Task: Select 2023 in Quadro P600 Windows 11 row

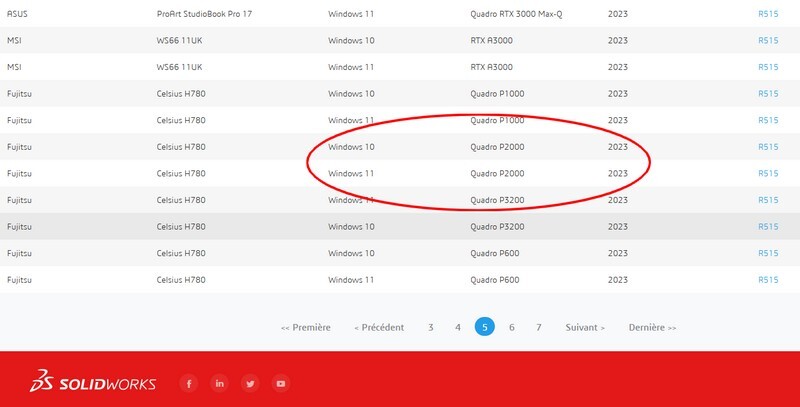Action: [x=617, y=279]
